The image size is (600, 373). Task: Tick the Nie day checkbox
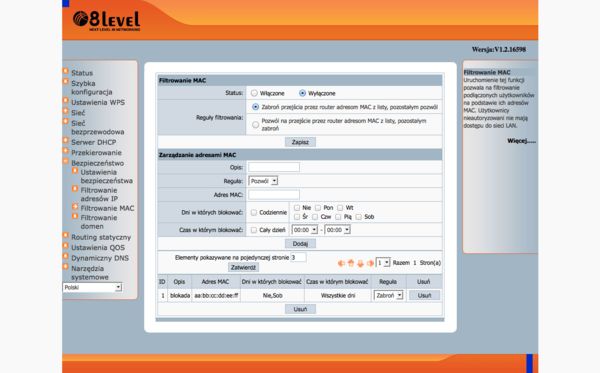pos(297,208)
